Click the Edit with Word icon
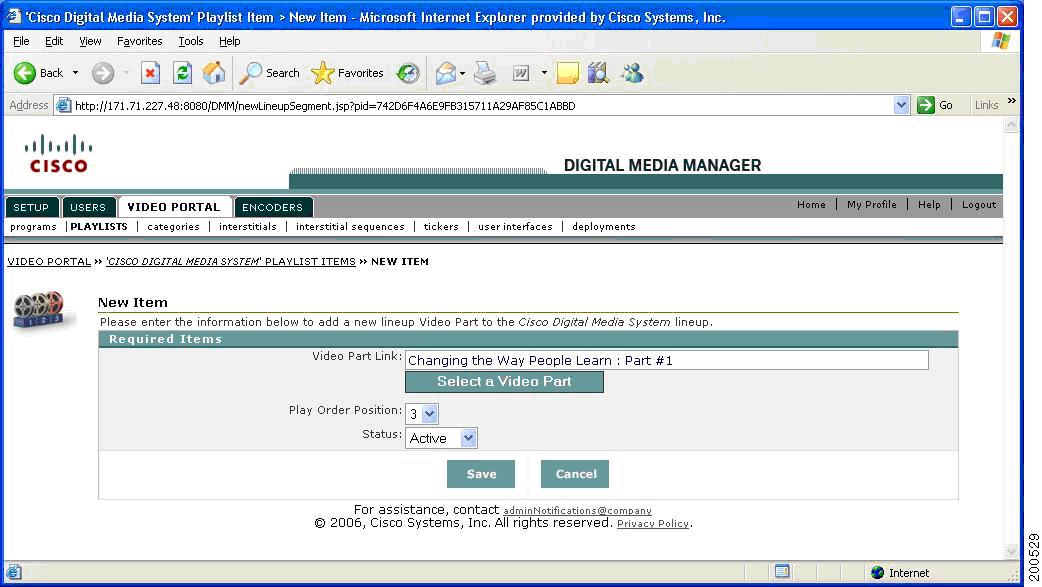The image size is (1042, 587). pyautogui.click(x=519, y=73)
